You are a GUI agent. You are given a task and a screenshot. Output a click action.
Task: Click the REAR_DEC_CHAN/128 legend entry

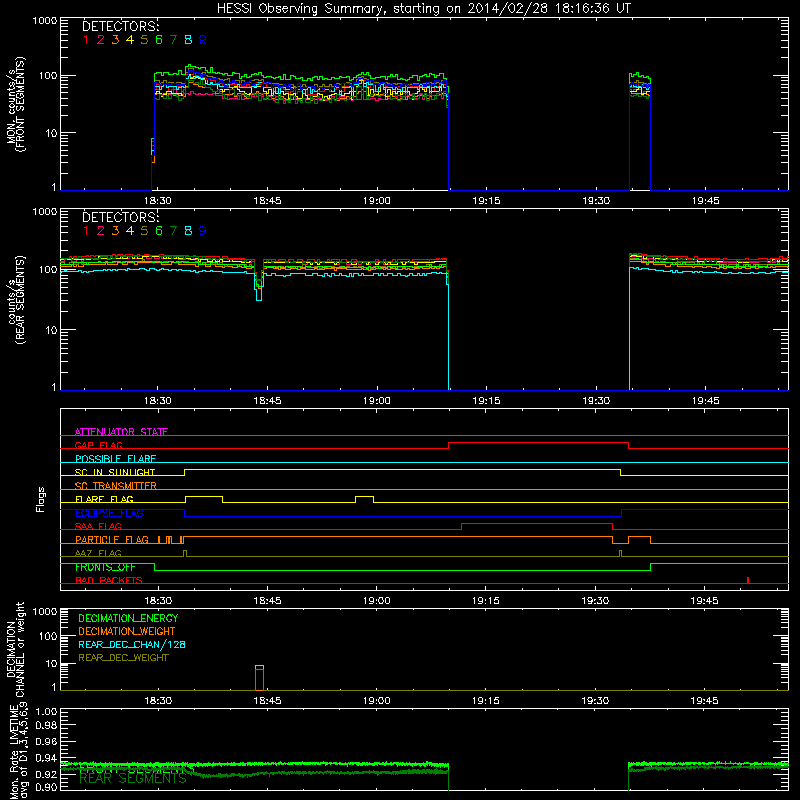[x=132, y=644]
